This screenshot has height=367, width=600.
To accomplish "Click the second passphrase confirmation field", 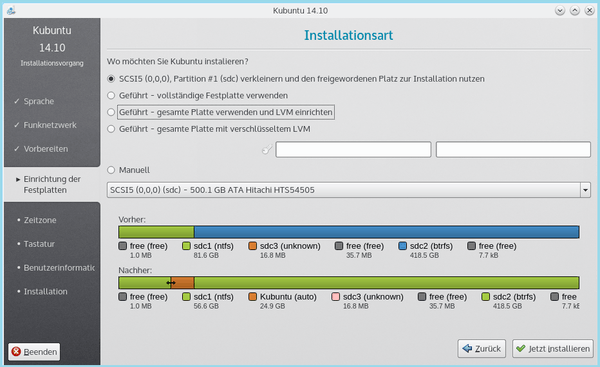I will click(513, 149).
